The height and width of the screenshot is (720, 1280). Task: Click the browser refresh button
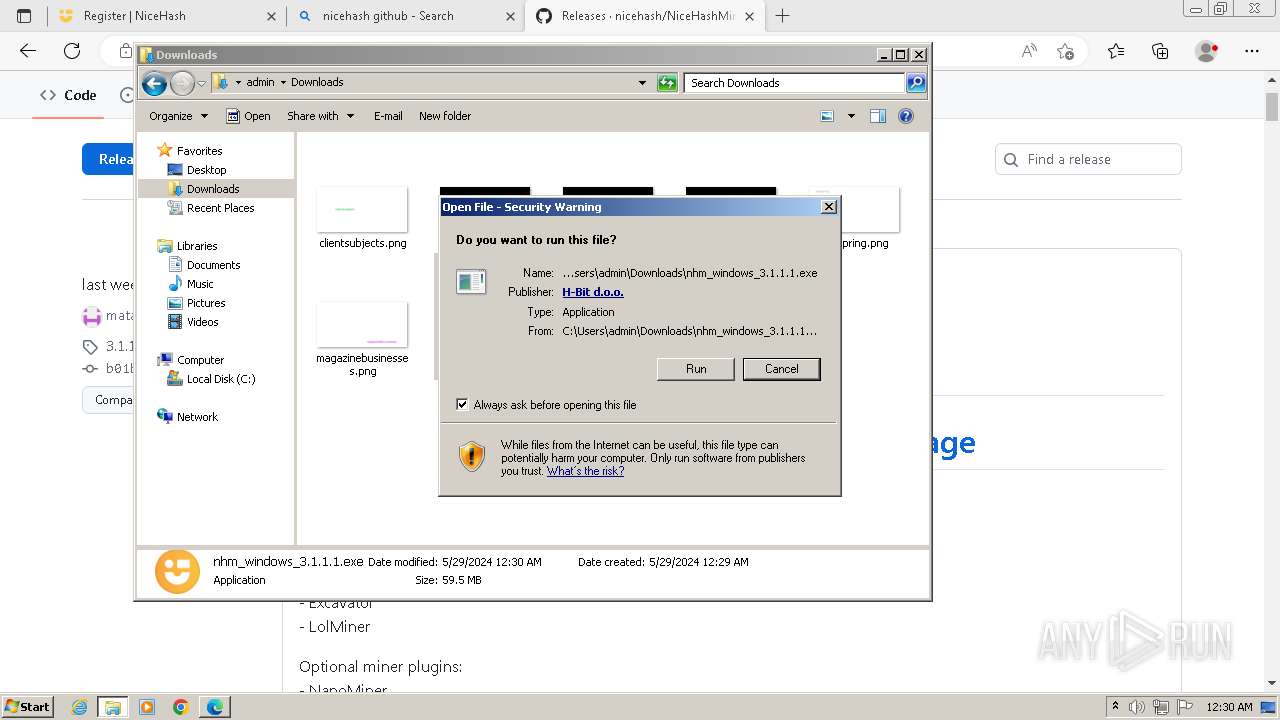click(x=72, y=51)
